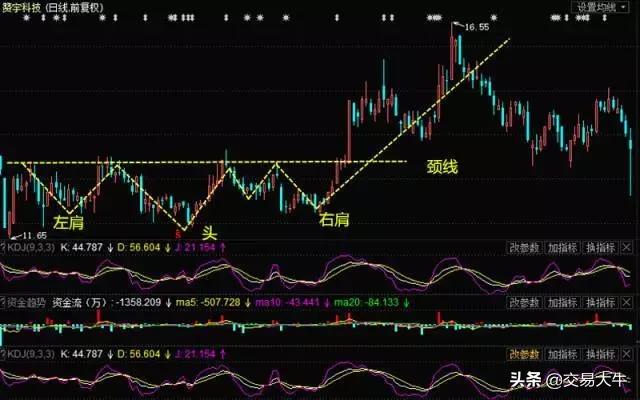The height and width of the screenshot is (400, 640).
Task: Click 加指标 in the 资金趋势 panel
Action: [x=563, y=300]
